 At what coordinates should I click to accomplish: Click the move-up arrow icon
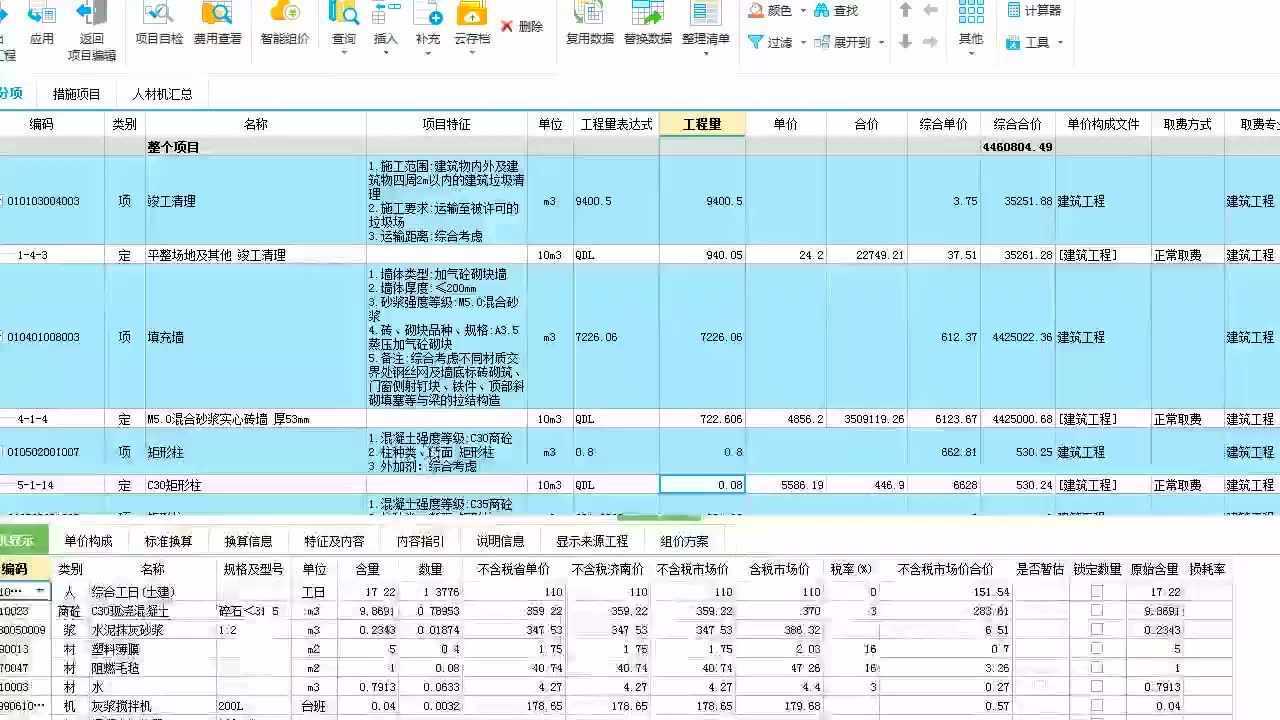click(906, 10)
